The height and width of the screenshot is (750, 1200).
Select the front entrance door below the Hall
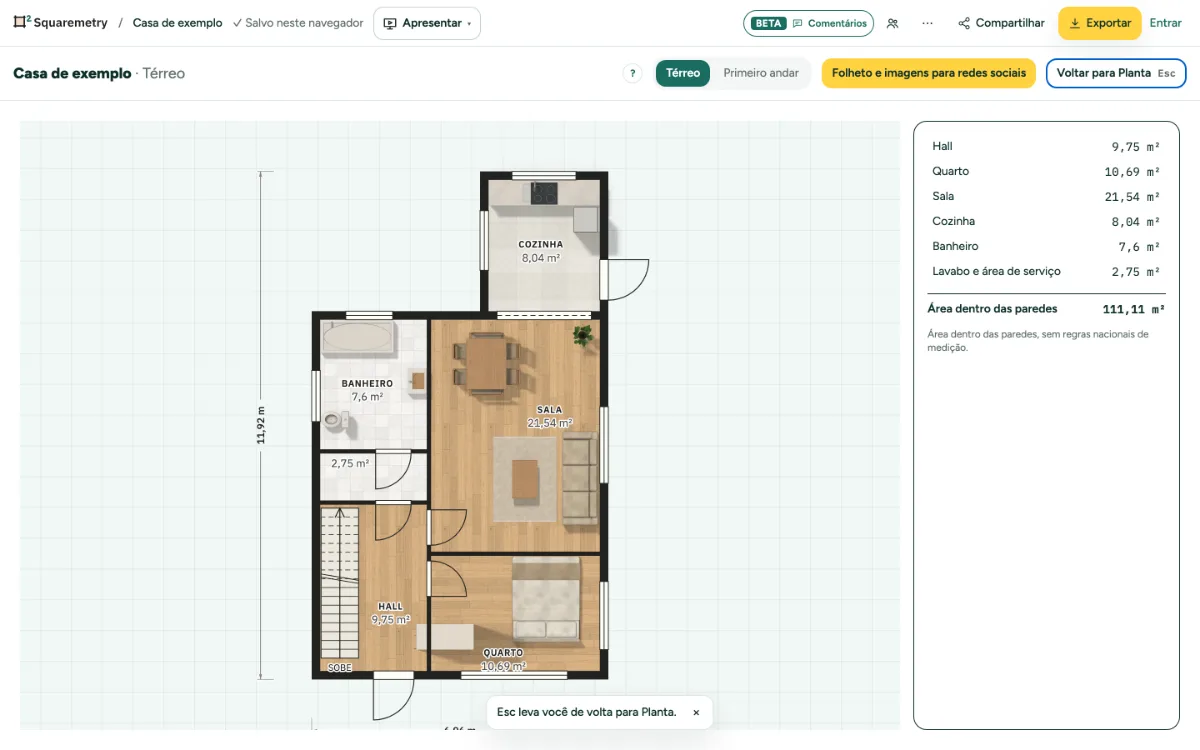[x=393, y=696]
